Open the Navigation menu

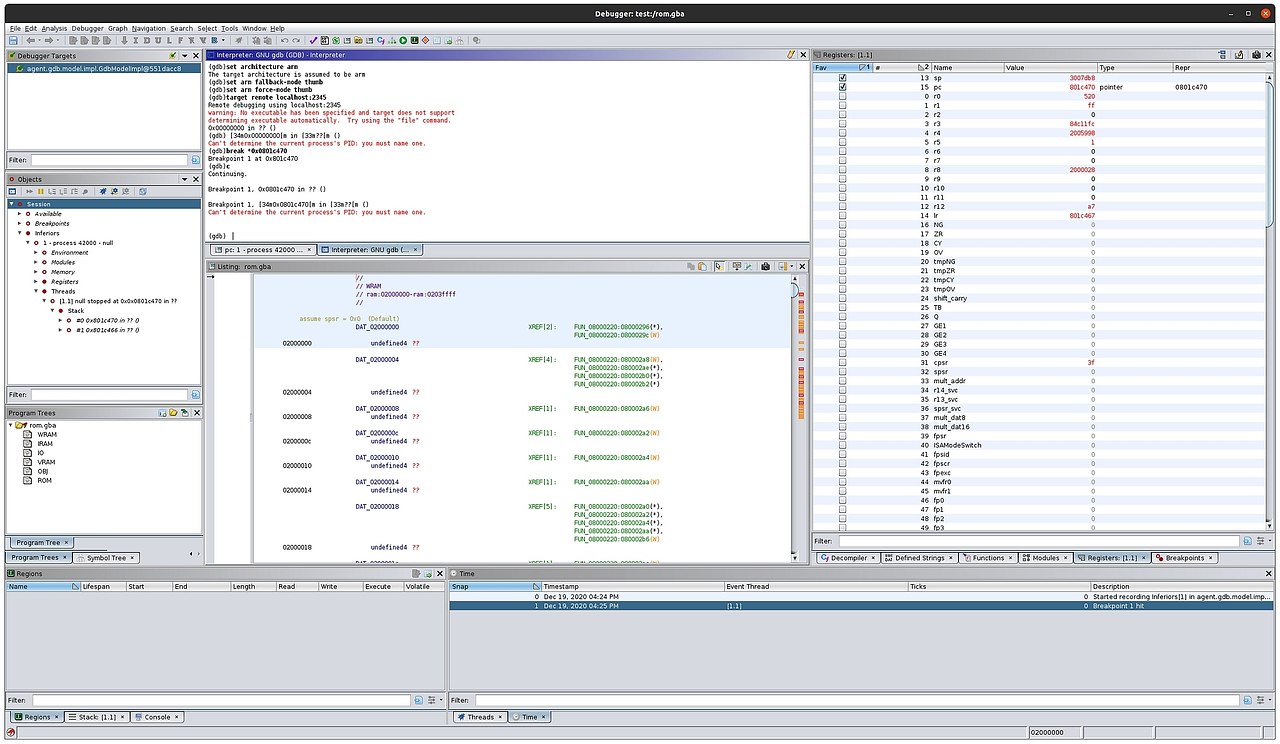149,28
